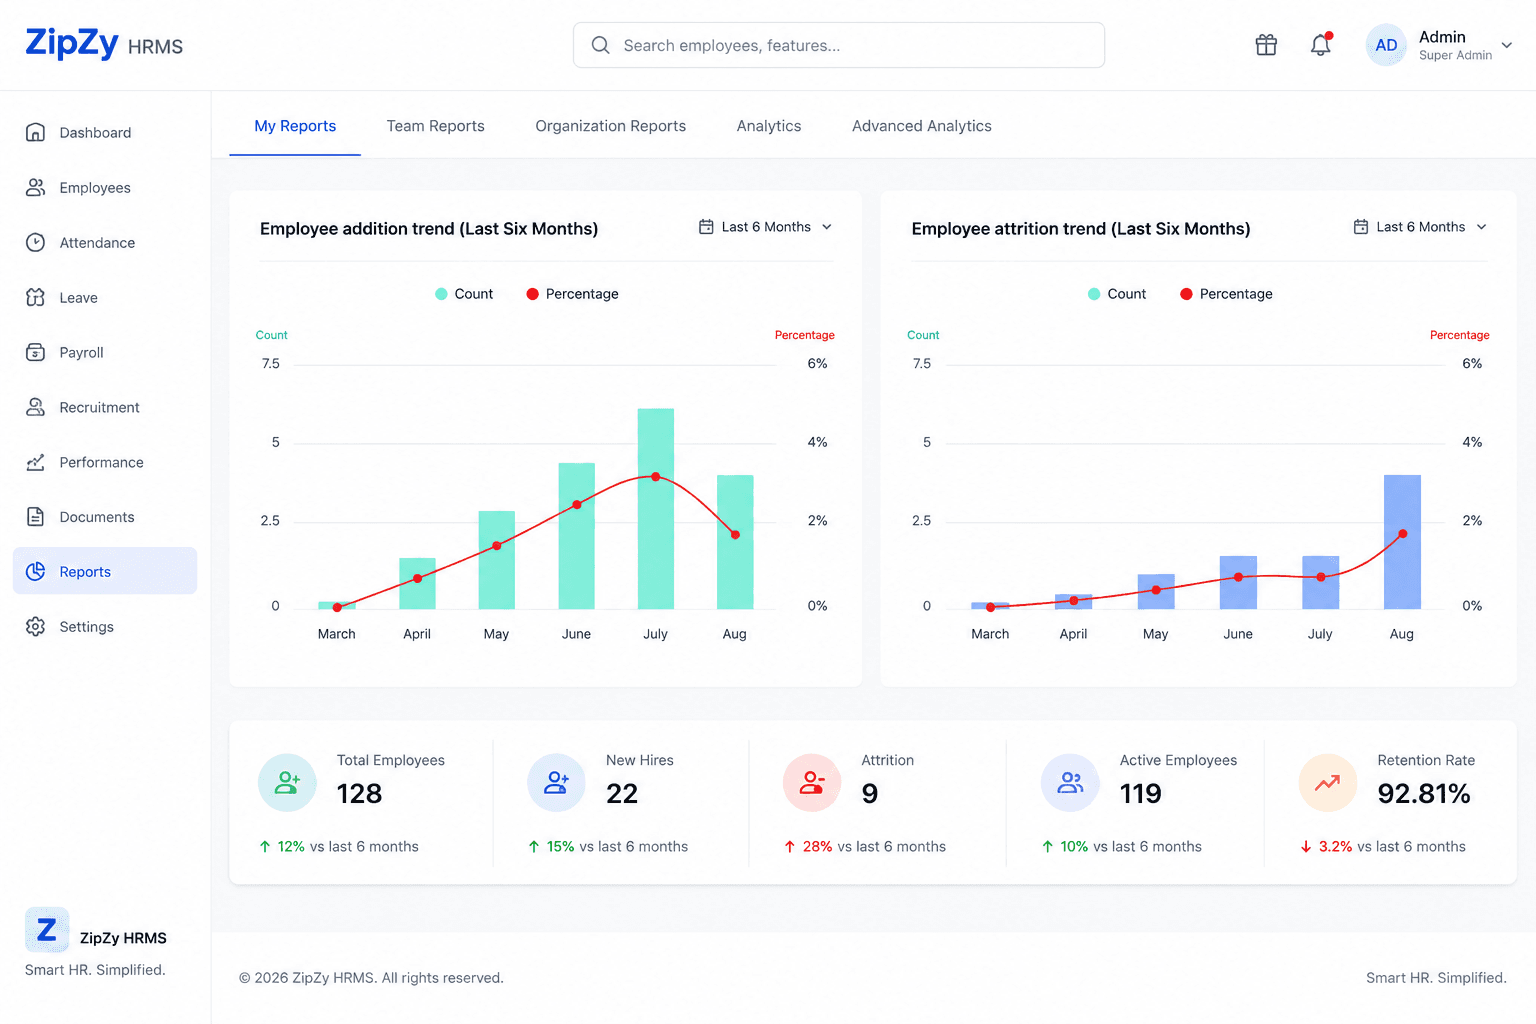Click the Attrition card icon
The width and height of the screenshot is (1536, 1024).
(x=812, y=783)
